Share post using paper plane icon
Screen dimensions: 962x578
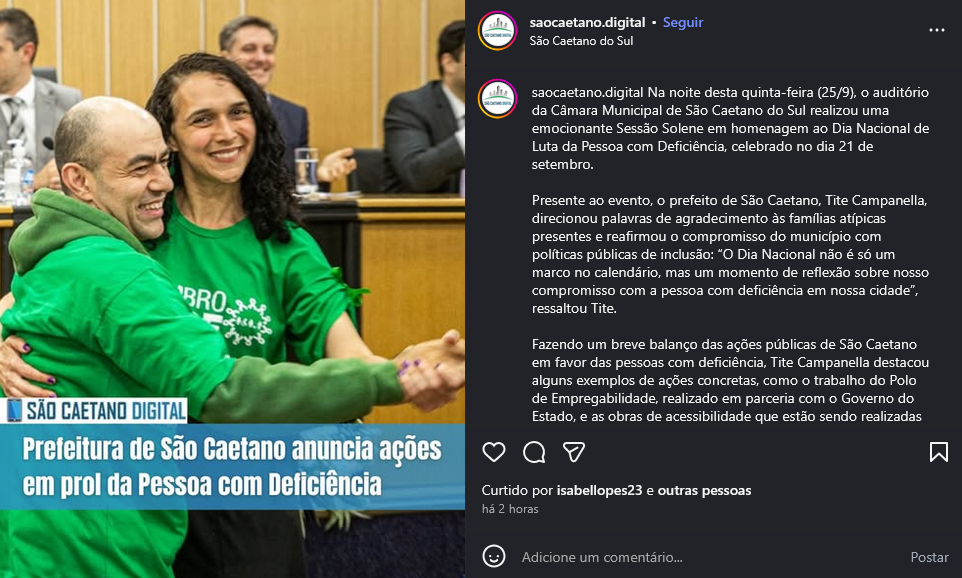(x=574, y=452)
